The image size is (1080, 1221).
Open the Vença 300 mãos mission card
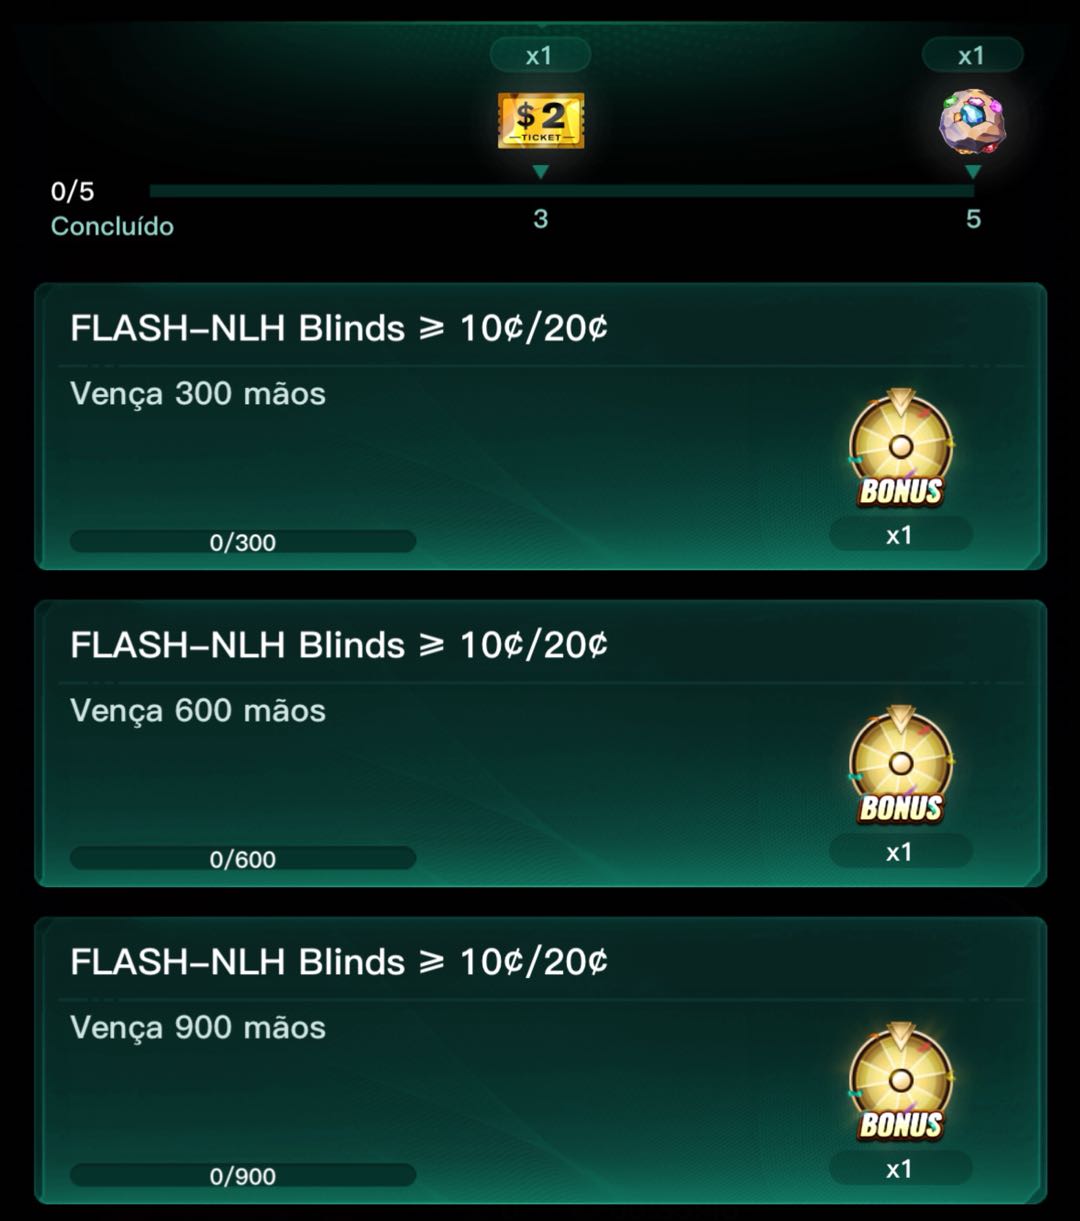541,427
